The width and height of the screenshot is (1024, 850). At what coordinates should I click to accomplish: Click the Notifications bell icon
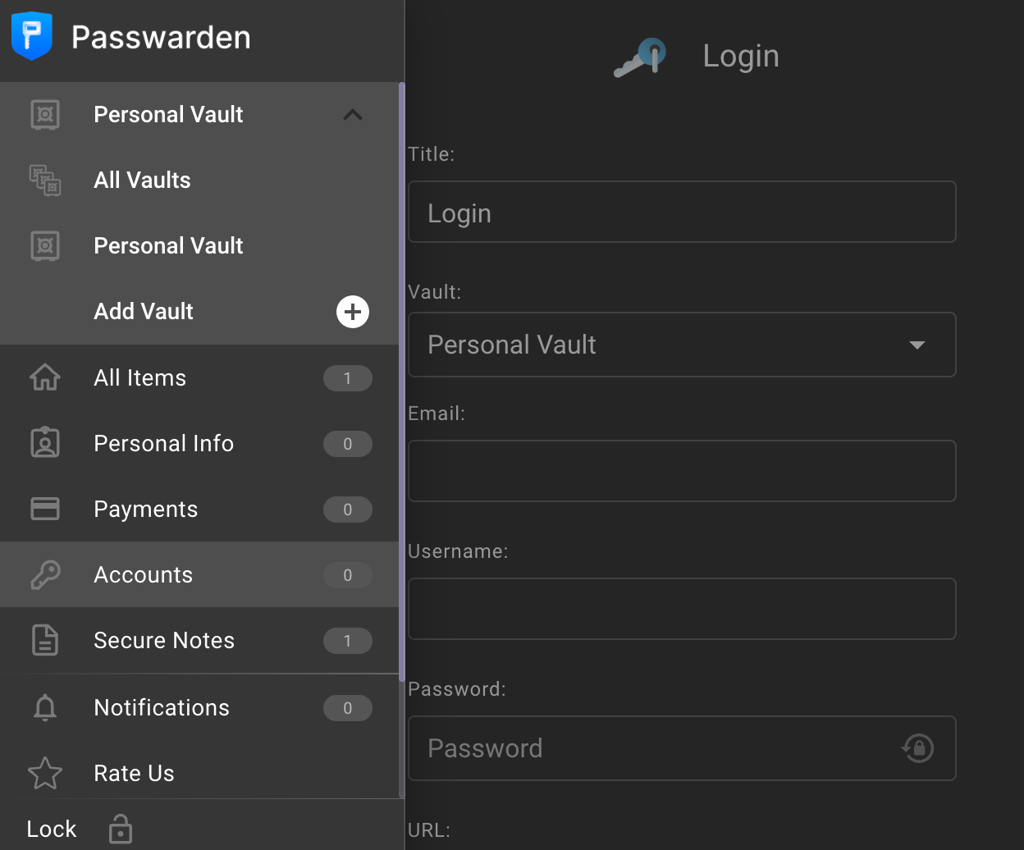click(45, 708)
